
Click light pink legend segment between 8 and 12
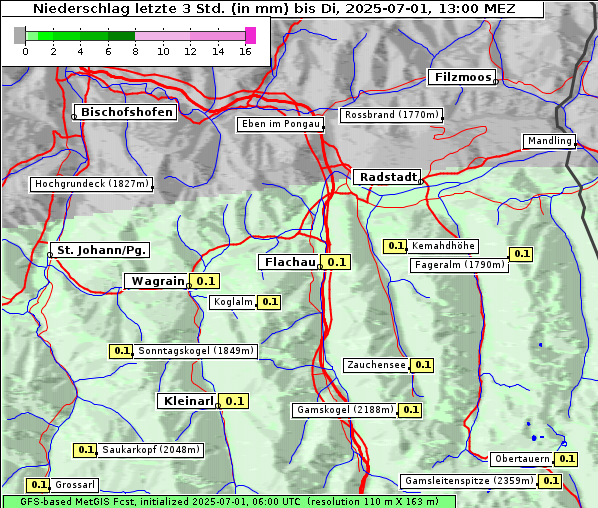coord(162,36)
